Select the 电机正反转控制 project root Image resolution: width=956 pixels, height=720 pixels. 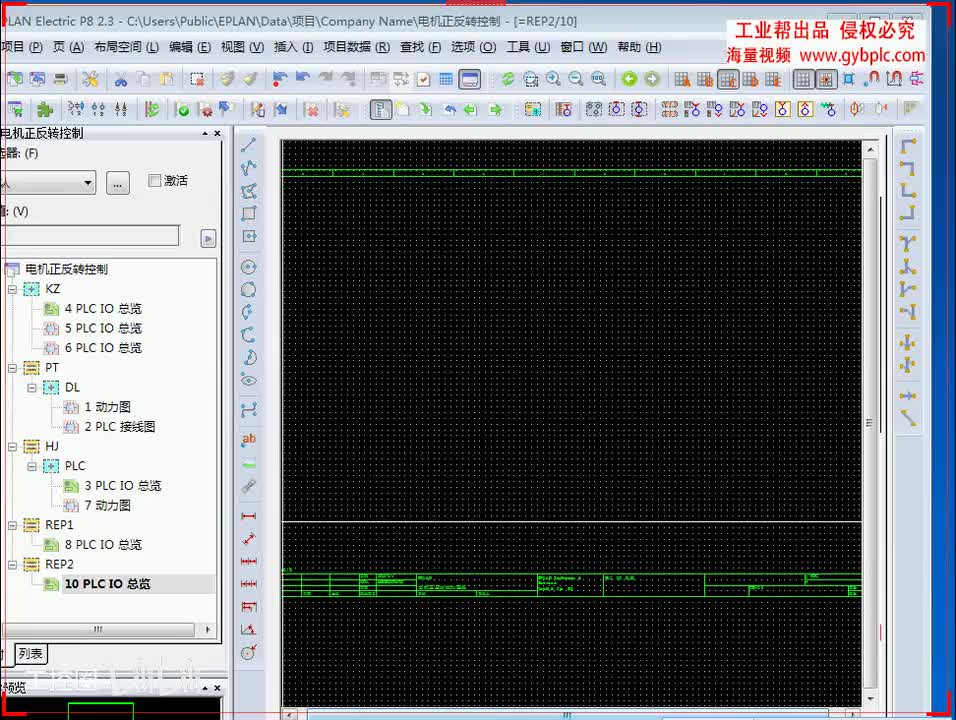66,269
